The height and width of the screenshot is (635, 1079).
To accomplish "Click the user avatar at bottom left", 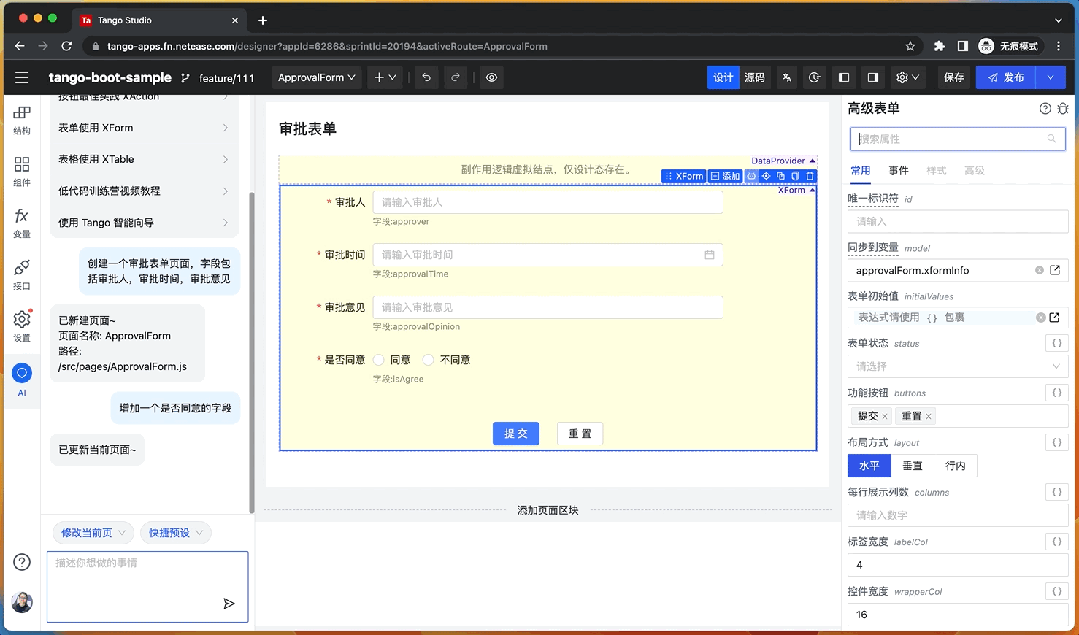I will coord(22,602).
